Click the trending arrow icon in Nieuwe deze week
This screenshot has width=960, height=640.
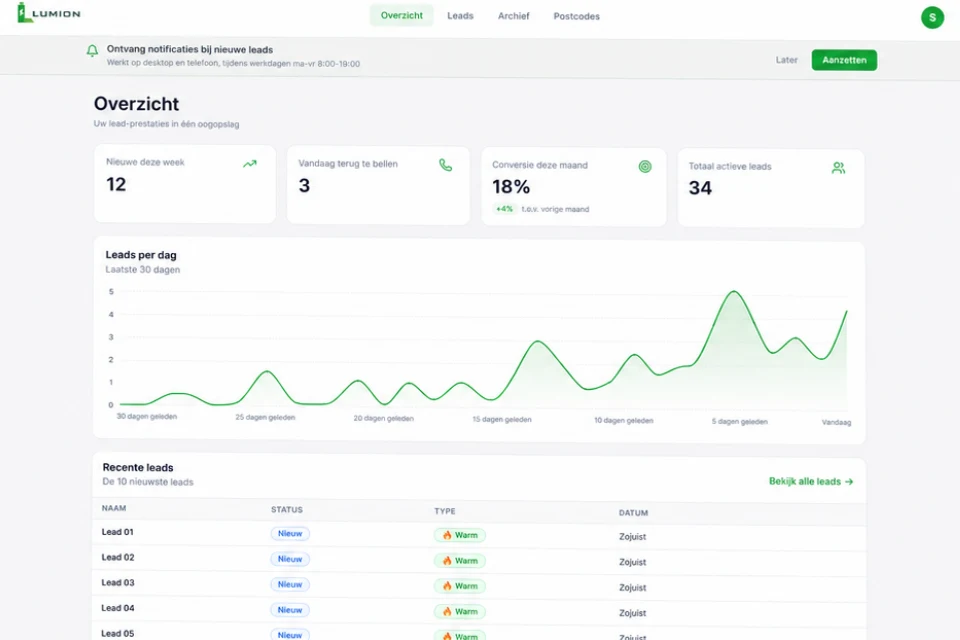[250, 164]
